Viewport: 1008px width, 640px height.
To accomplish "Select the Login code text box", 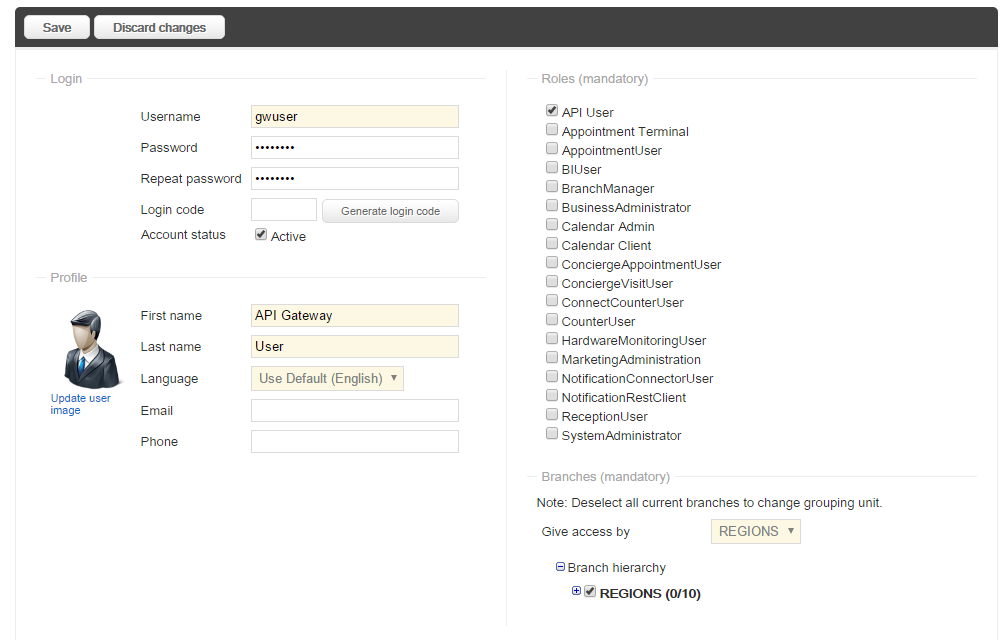I will (283, 210).
